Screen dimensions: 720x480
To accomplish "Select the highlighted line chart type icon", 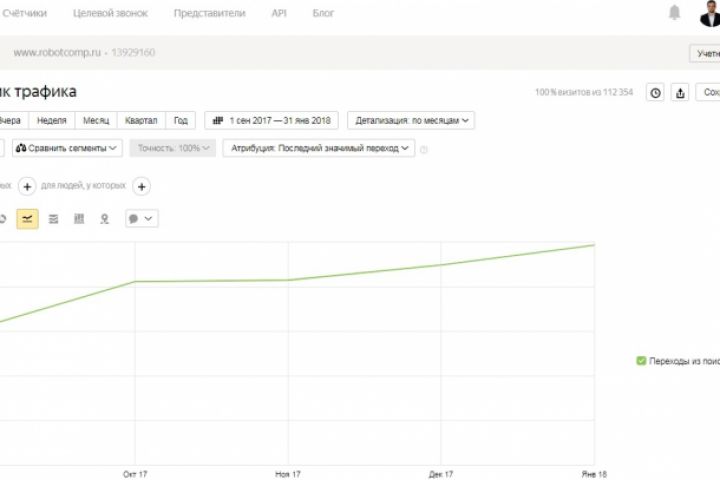I will (28, 219).
